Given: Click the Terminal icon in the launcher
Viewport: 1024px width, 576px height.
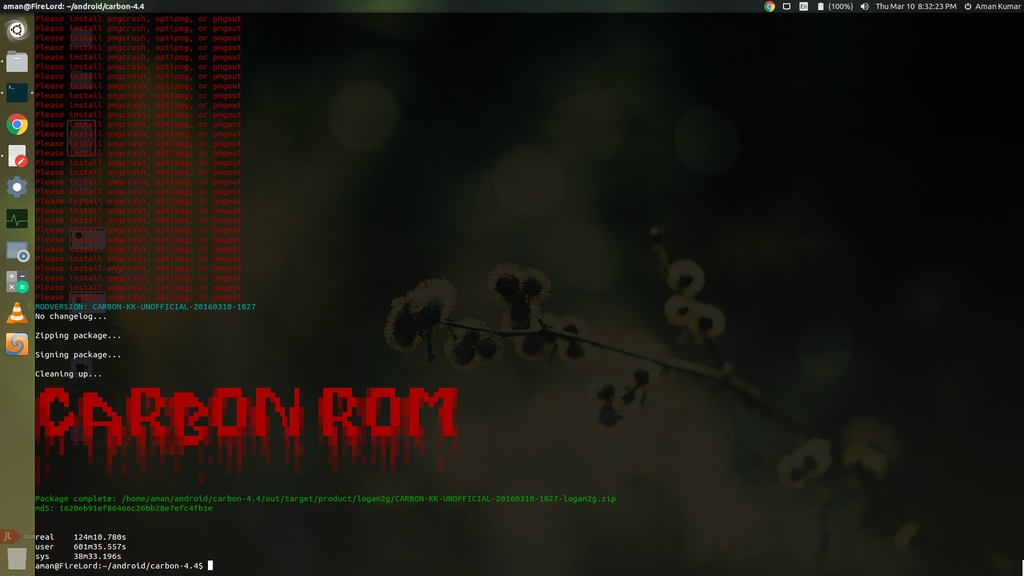Looking at the screenshot, I should 16,93.
